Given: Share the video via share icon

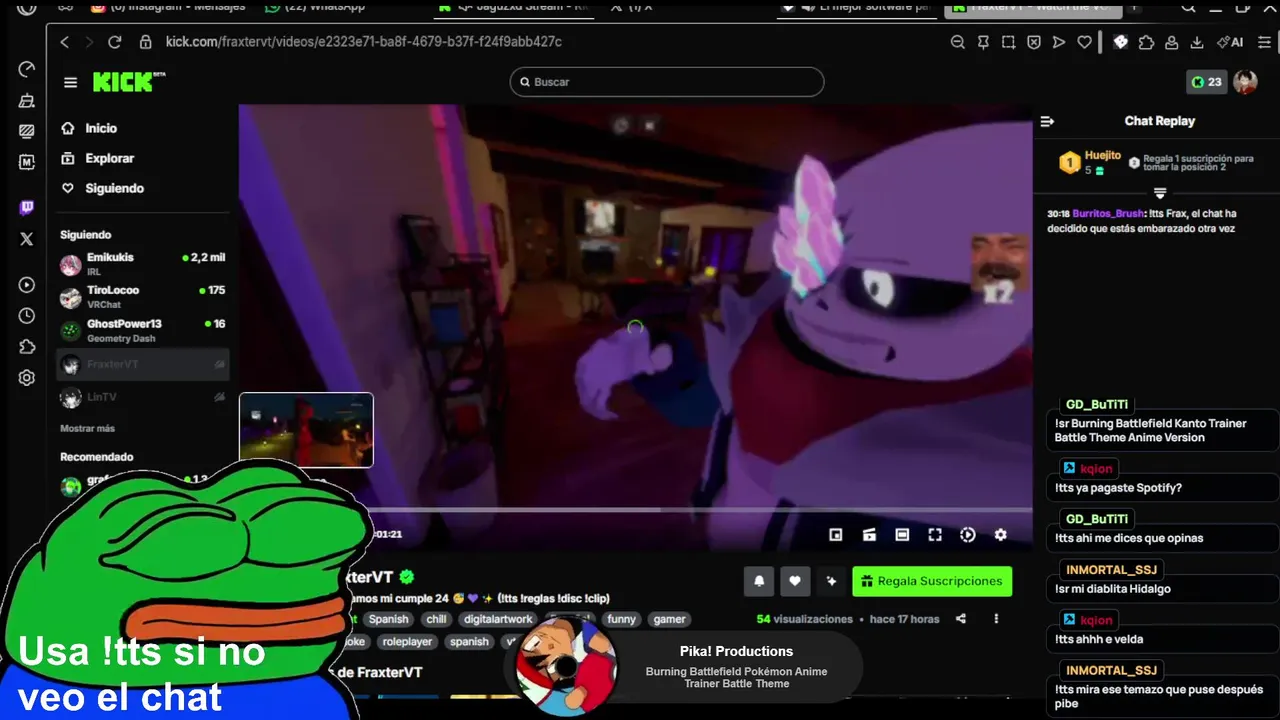Looking at the screenshot, I should point(961,619).
